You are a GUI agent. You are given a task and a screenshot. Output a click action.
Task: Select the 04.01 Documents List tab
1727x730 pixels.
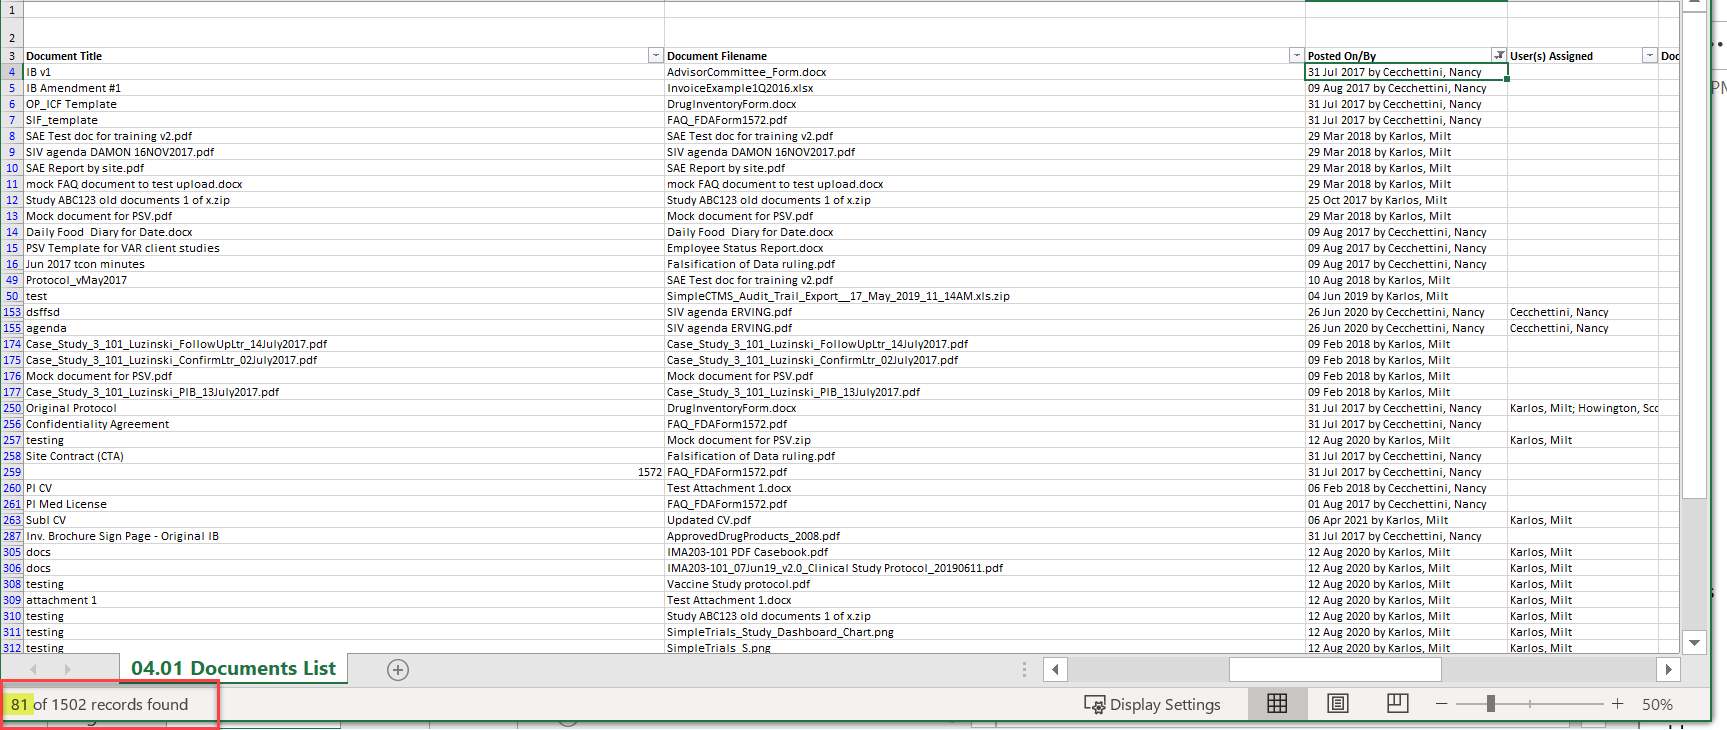click(x=233, y=669)
